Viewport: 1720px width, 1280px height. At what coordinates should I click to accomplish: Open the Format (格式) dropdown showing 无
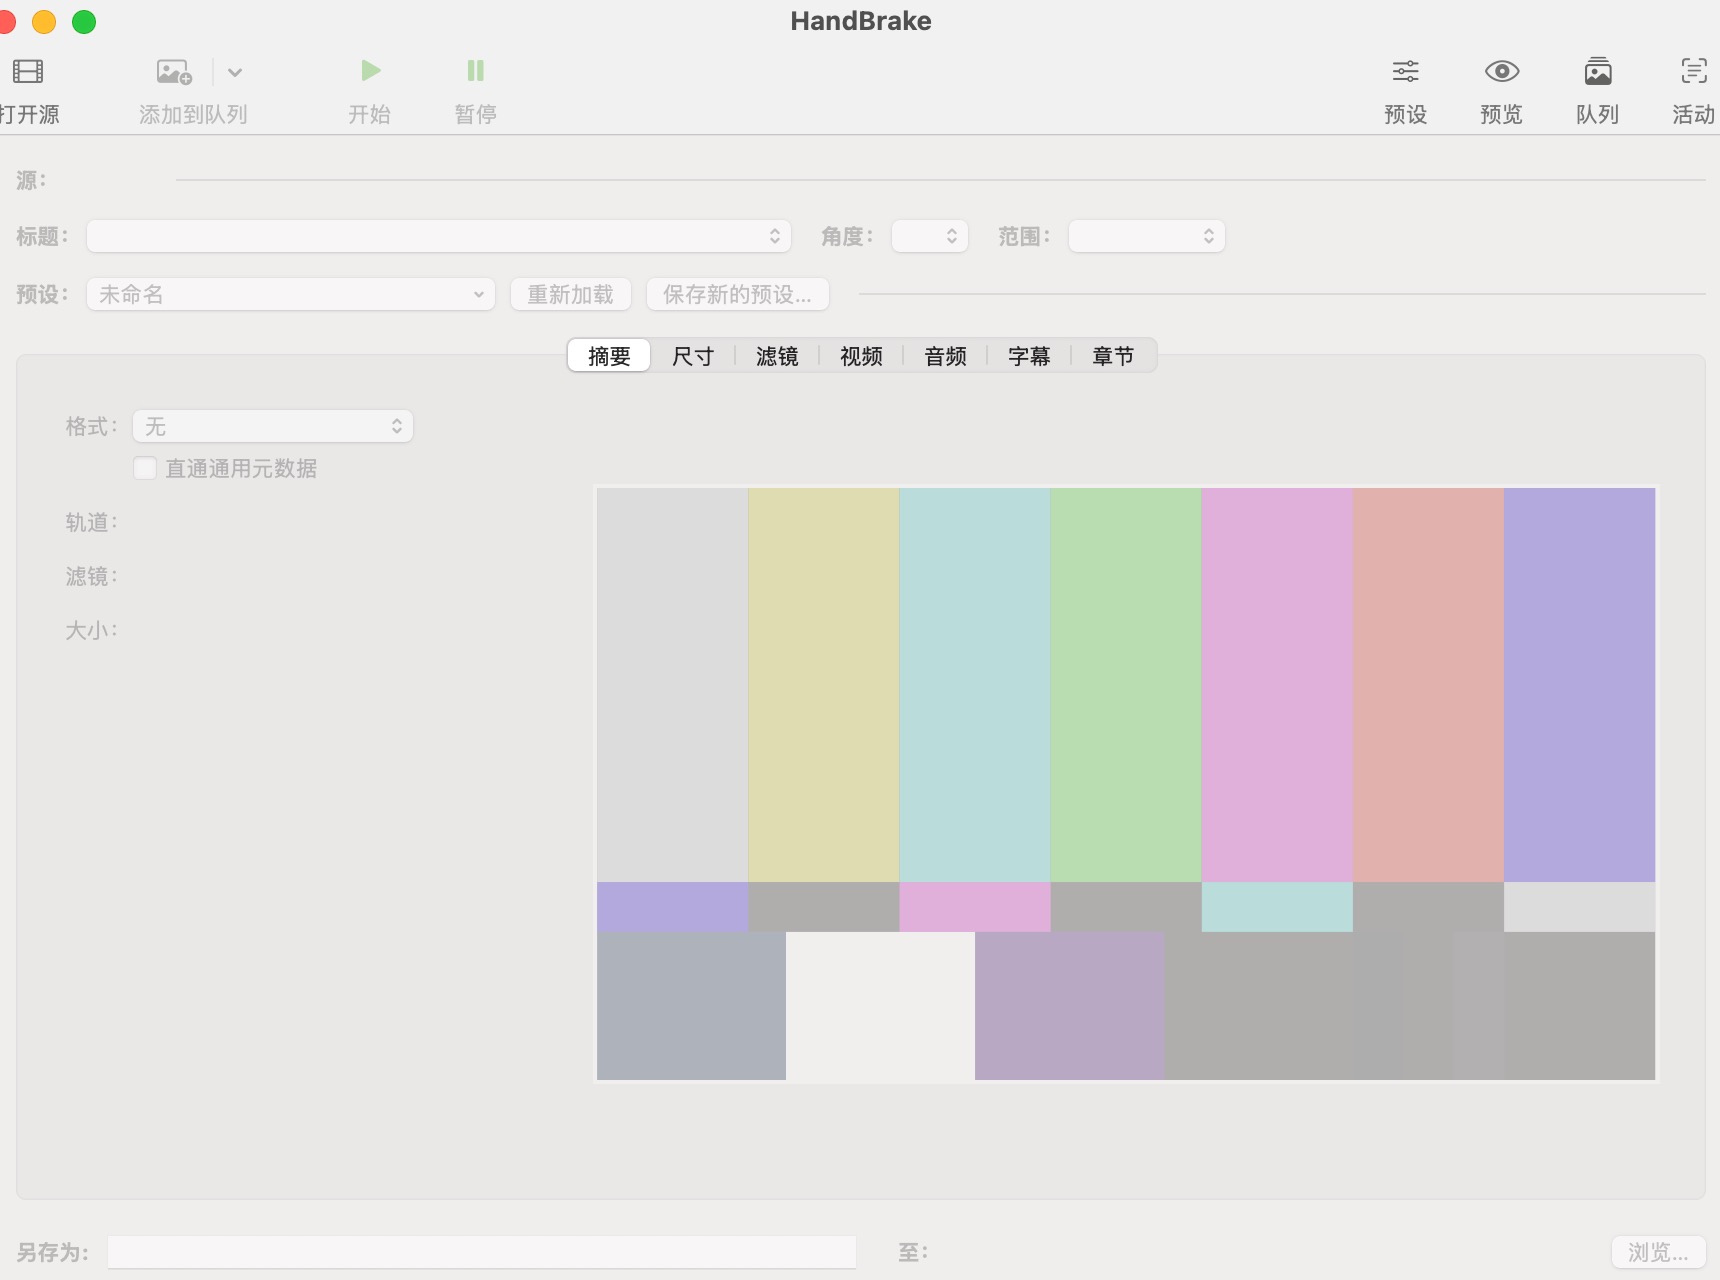point(273,426)
